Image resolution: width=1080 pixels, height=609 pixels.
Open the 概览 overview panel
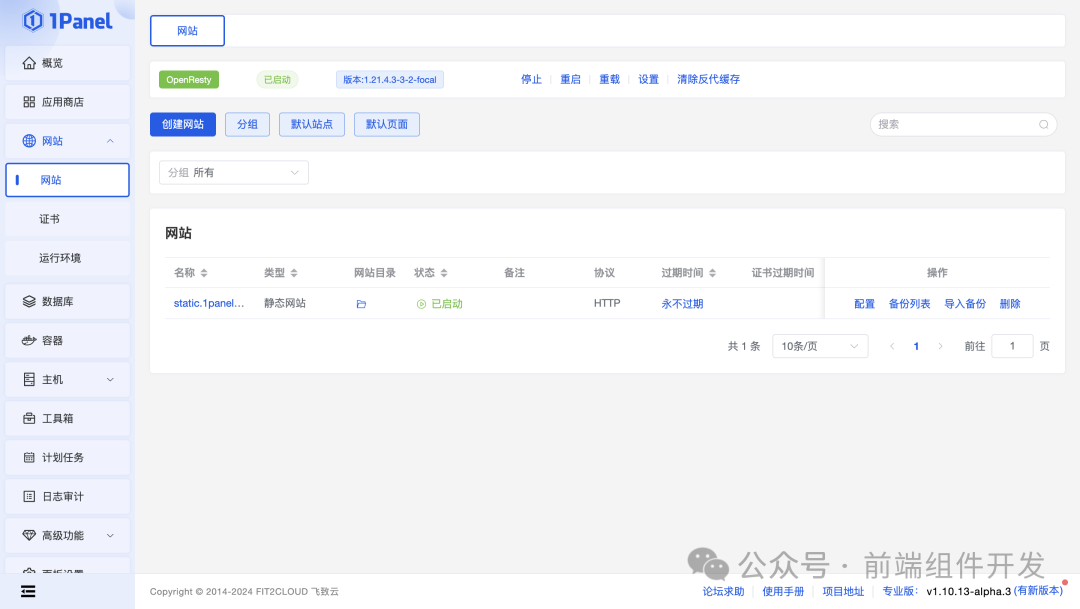(66, 62)
